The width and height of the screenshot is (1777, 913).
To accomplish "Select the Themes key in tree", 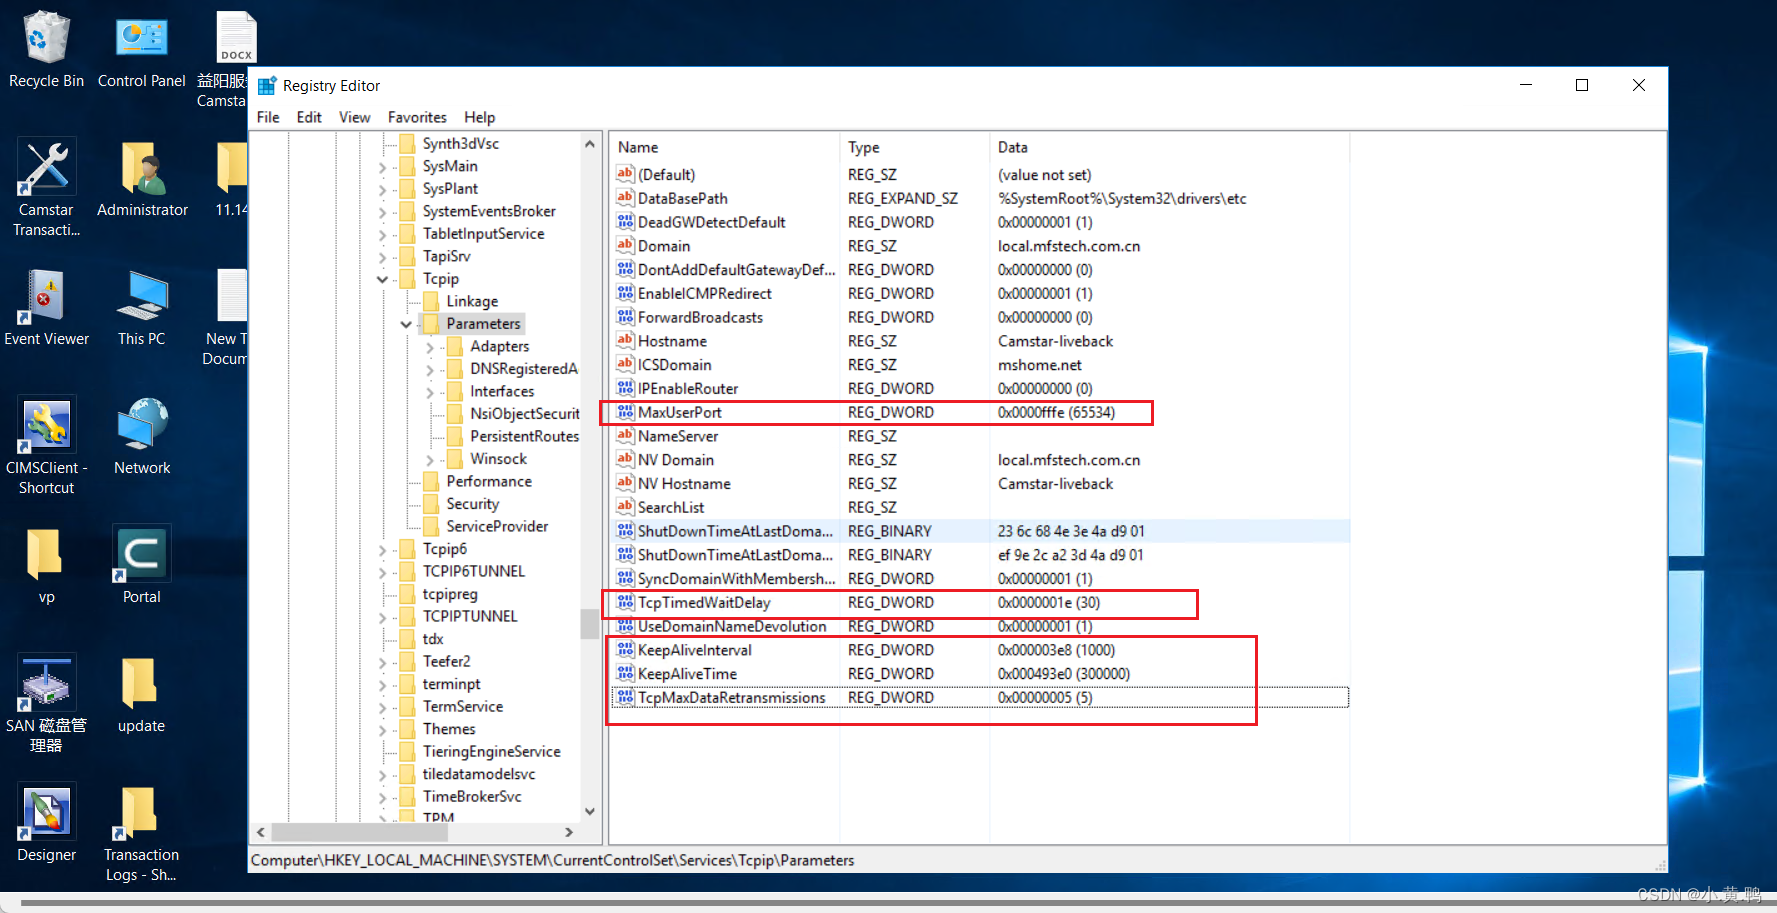I will click(449, 729).
